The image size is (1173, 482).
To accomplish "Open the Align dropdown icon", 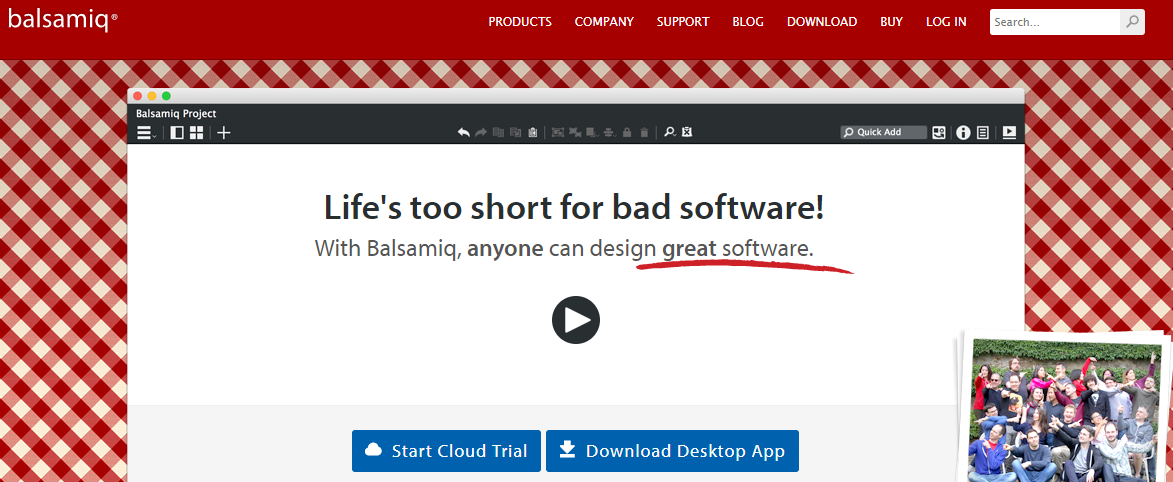I will coord(610,132).
